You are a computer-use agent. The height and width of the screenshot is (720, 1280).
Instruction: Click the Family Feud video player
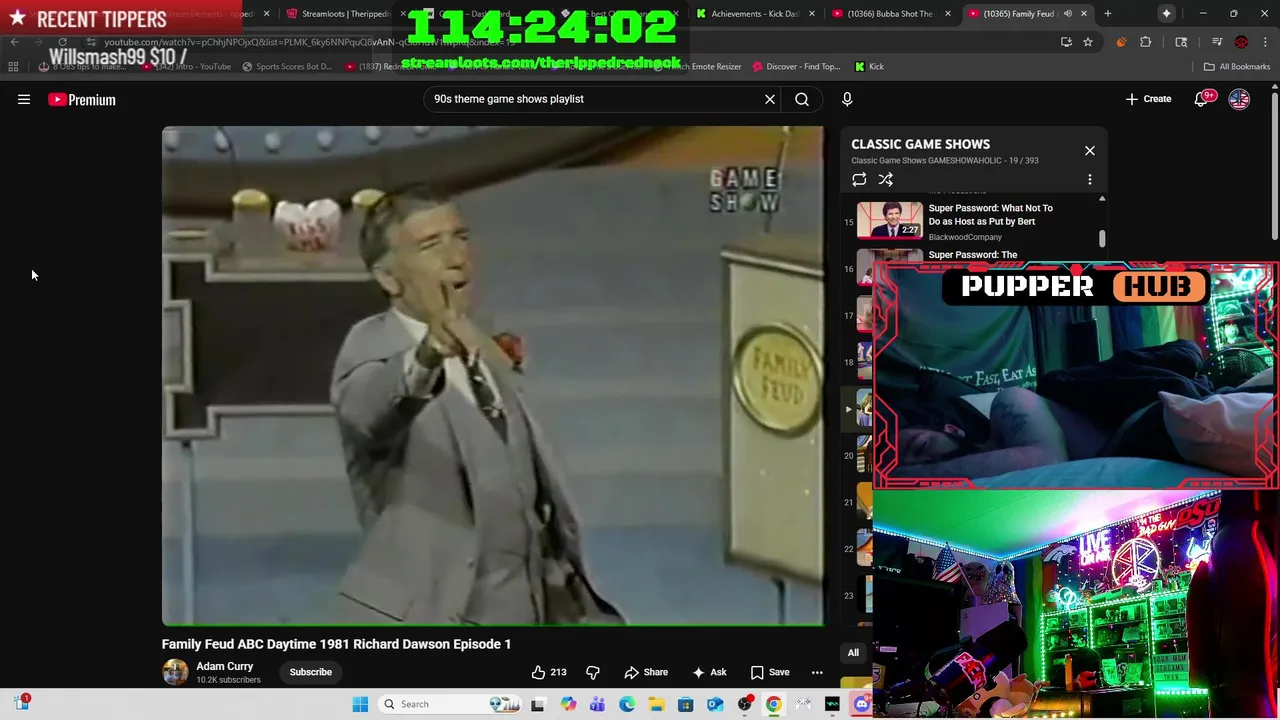pos(493,376)
